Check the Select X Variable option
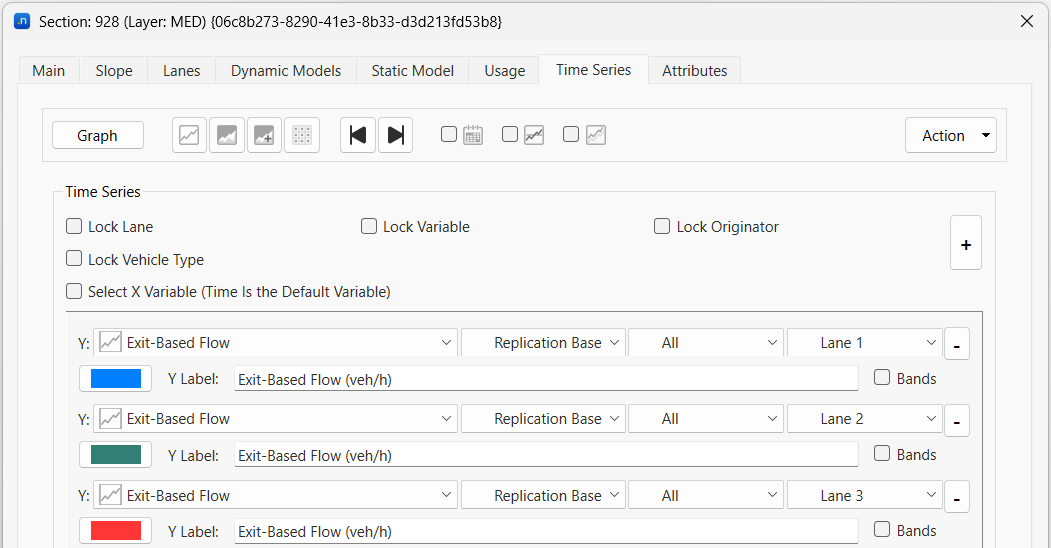1051x548 pixels. [x=74, y=292]
